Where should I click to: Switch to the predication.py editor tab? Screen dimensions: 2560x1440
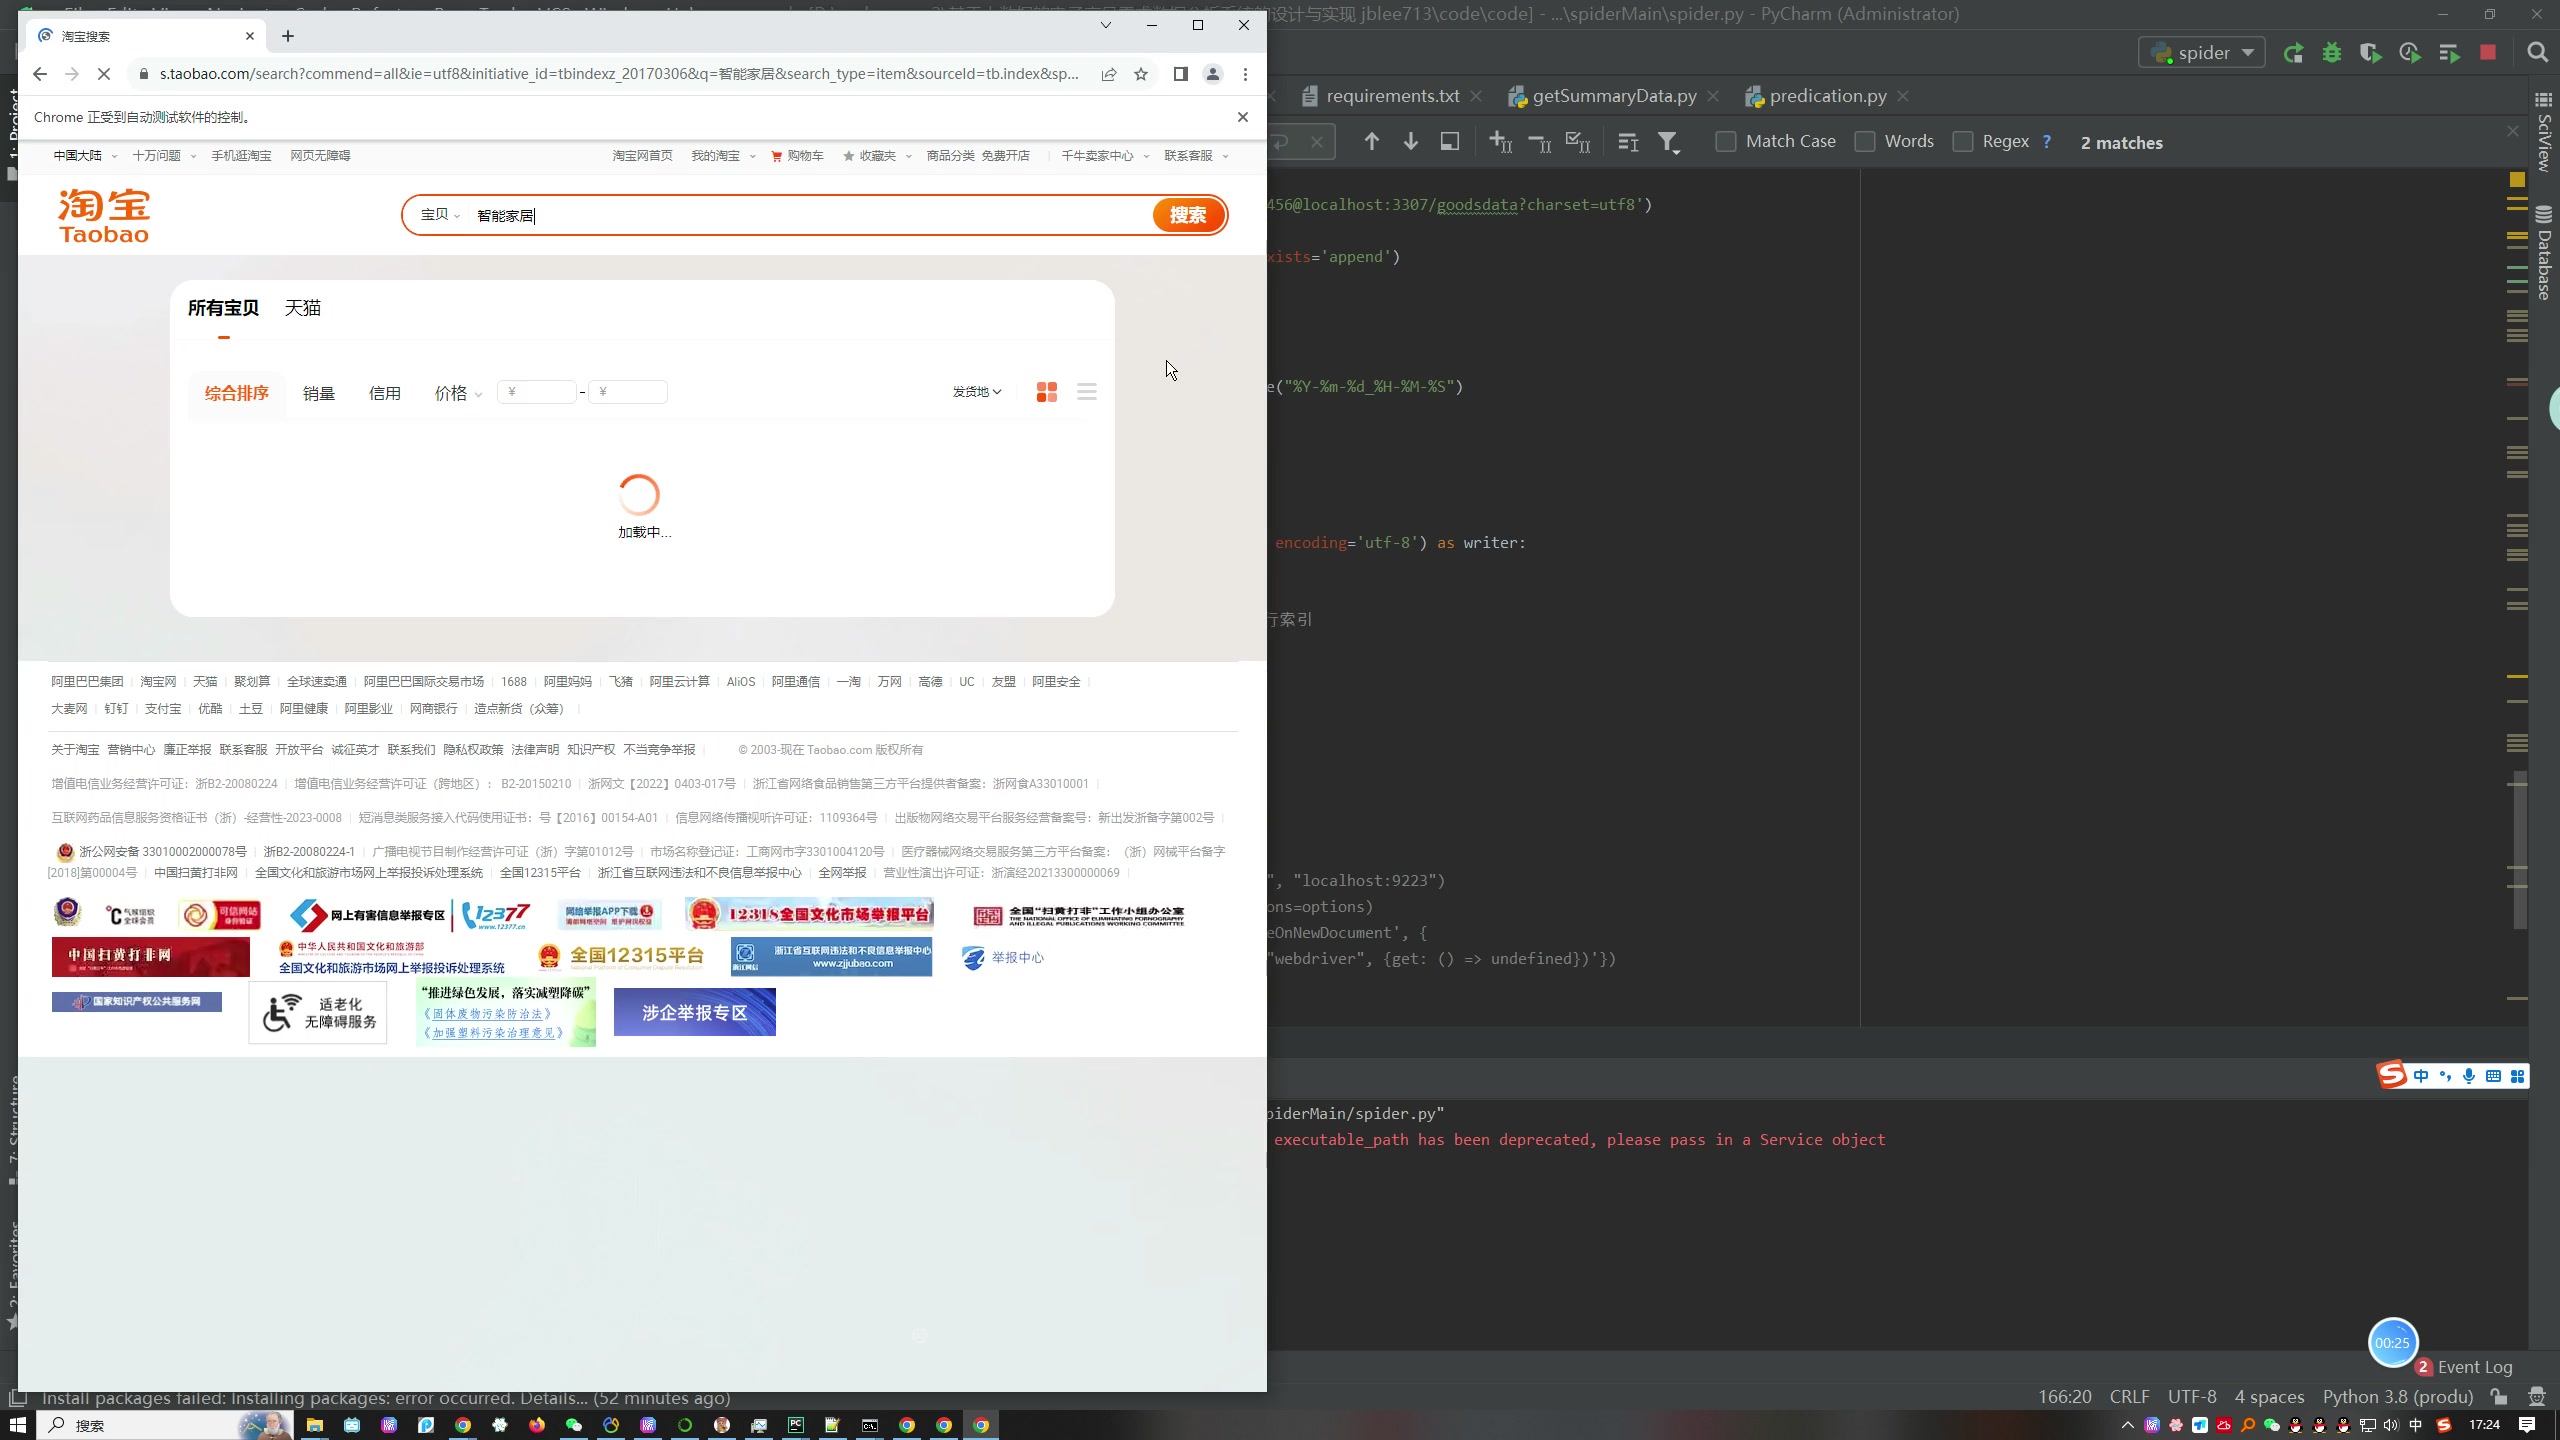[x=1827, y=96]
